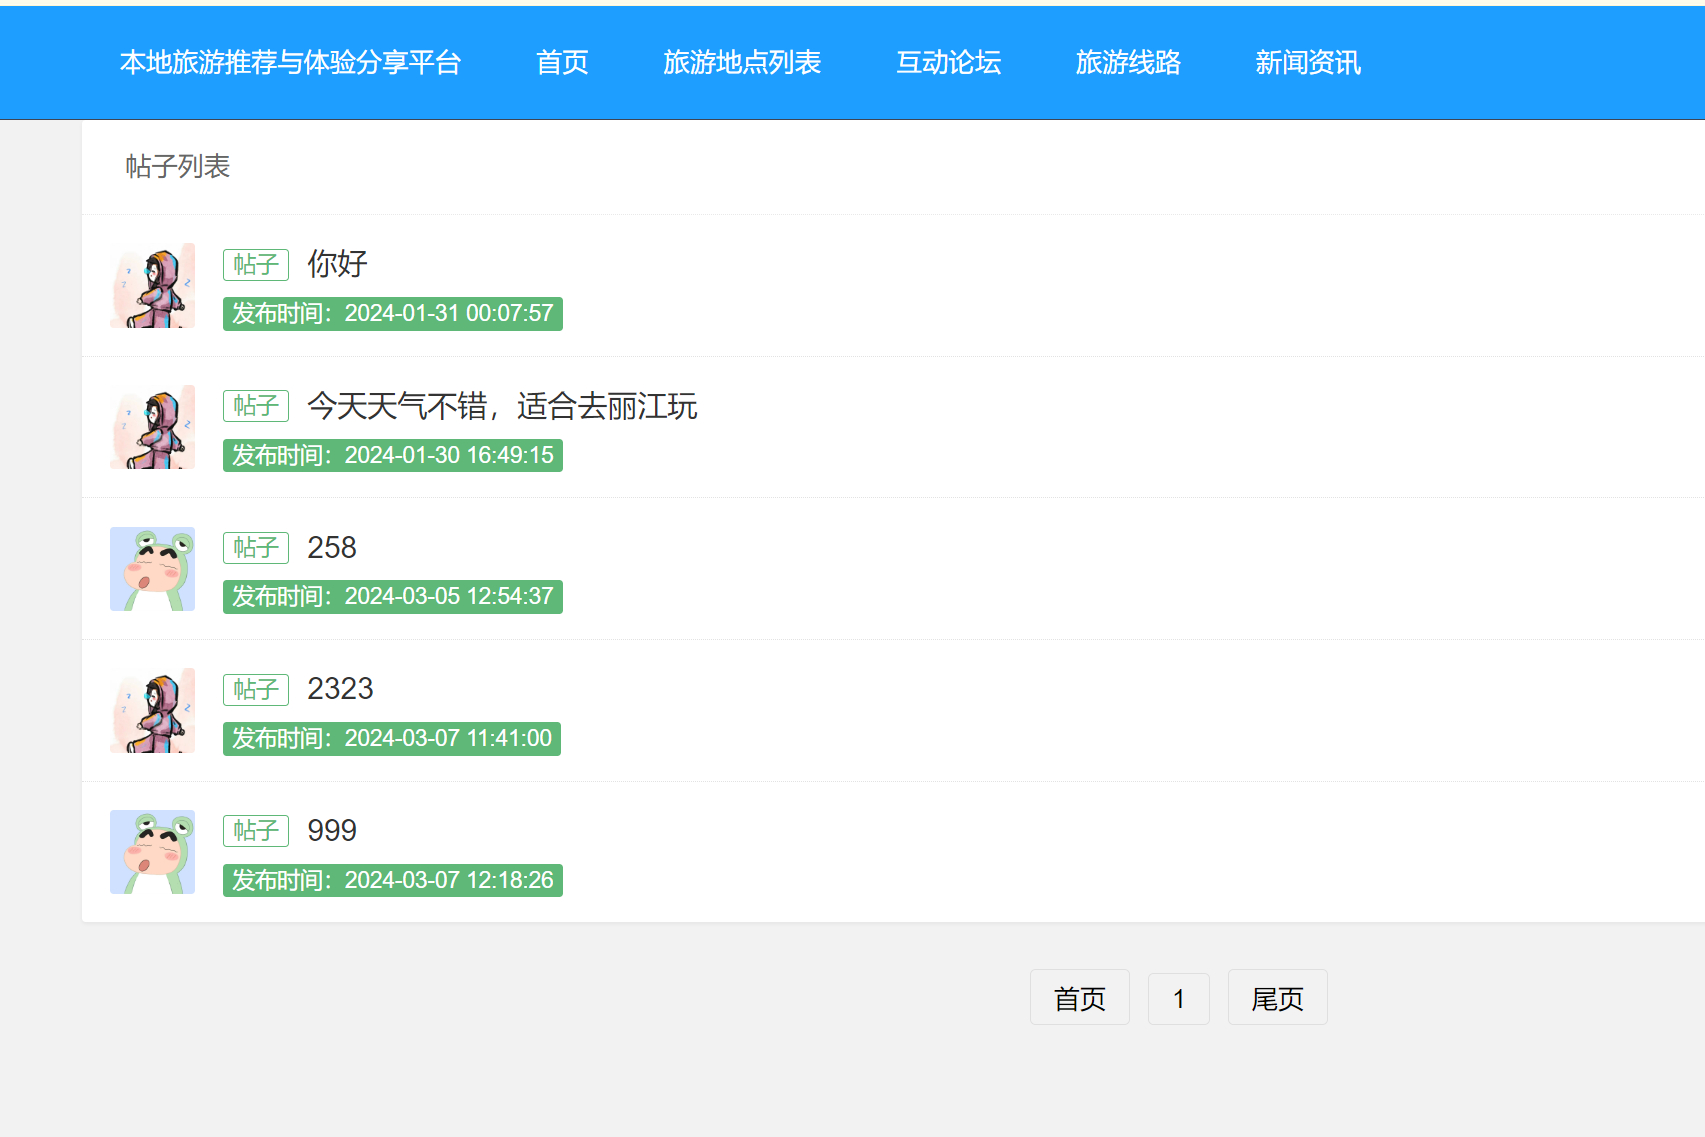Click the site title 本地旅游推荐与体验分享平台

(290, 63)
